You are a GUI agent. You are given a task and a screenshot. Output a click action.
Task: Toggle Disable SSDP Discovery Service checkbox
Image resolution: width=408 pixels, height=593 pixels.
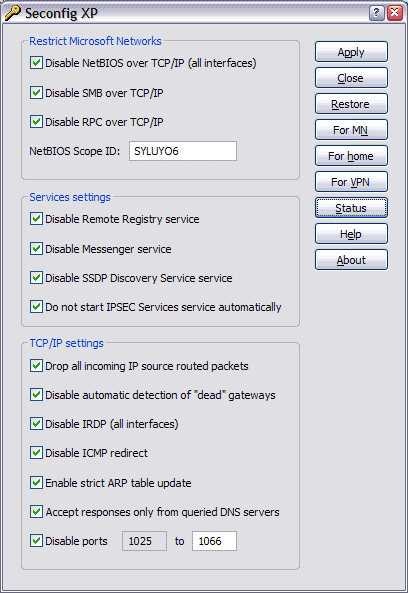pyautogui.click(x=36, y=278)
